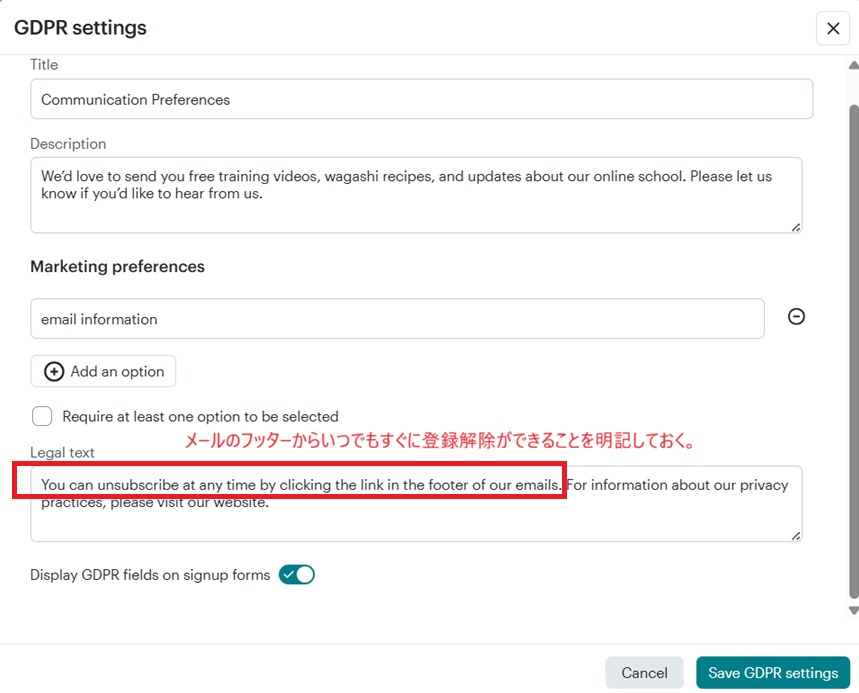The height and width of the screenshot is (693, 859).
Task: Close the GDPR settings dialog
Action: pyautogui.click(x=833, y=29)
